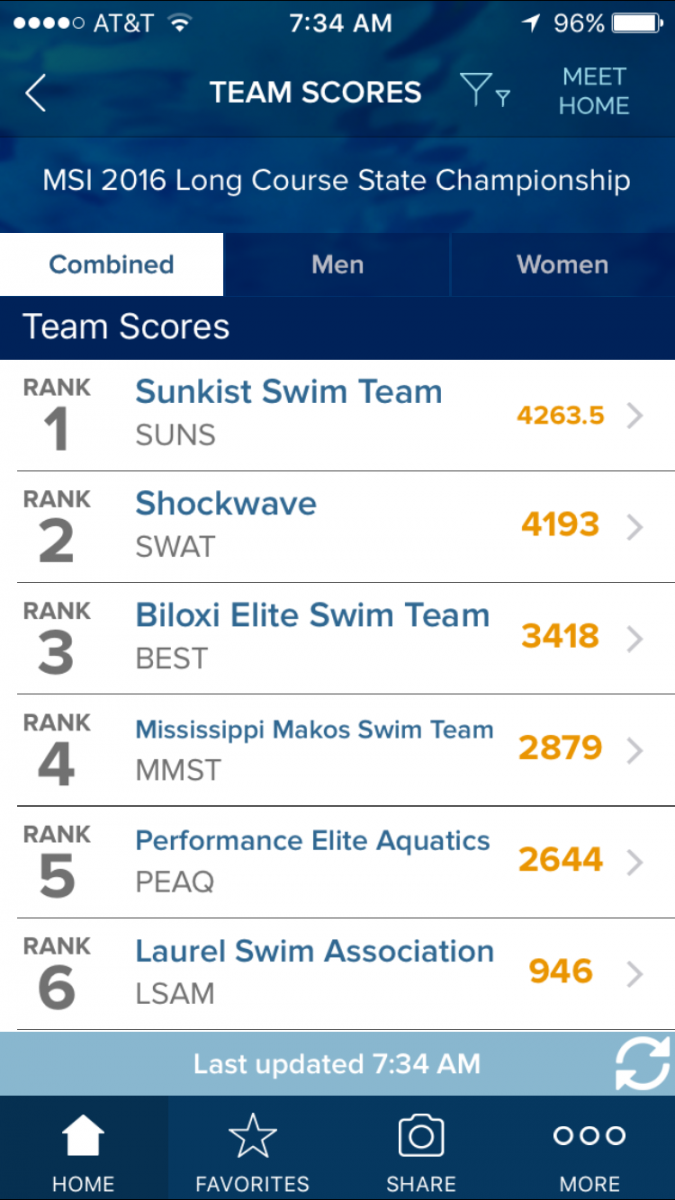Viewport: 675px width, 1200px height.
Task: Tap the back arrow icon
Action: pyautogui.click(x=36, y=93)
